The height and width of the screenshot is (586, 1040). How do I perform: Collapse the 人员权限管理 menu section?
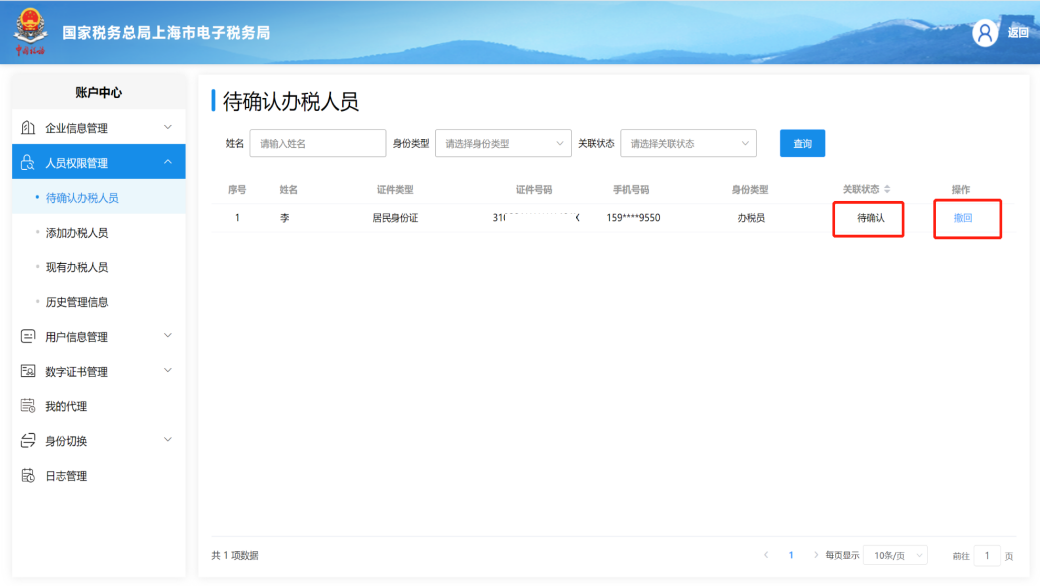pyautogui.click(x=168, y=162)
